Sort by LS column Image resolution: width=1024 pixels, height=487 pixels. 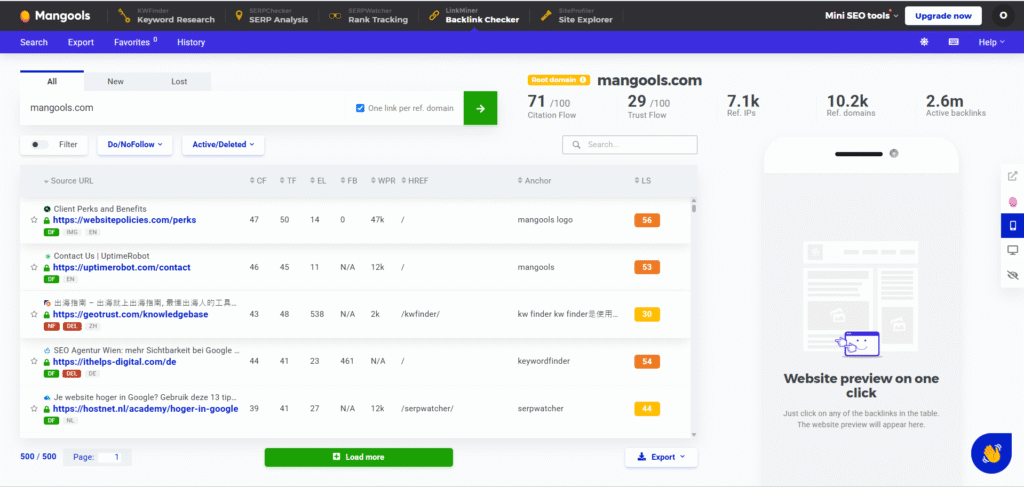point(643,181)
